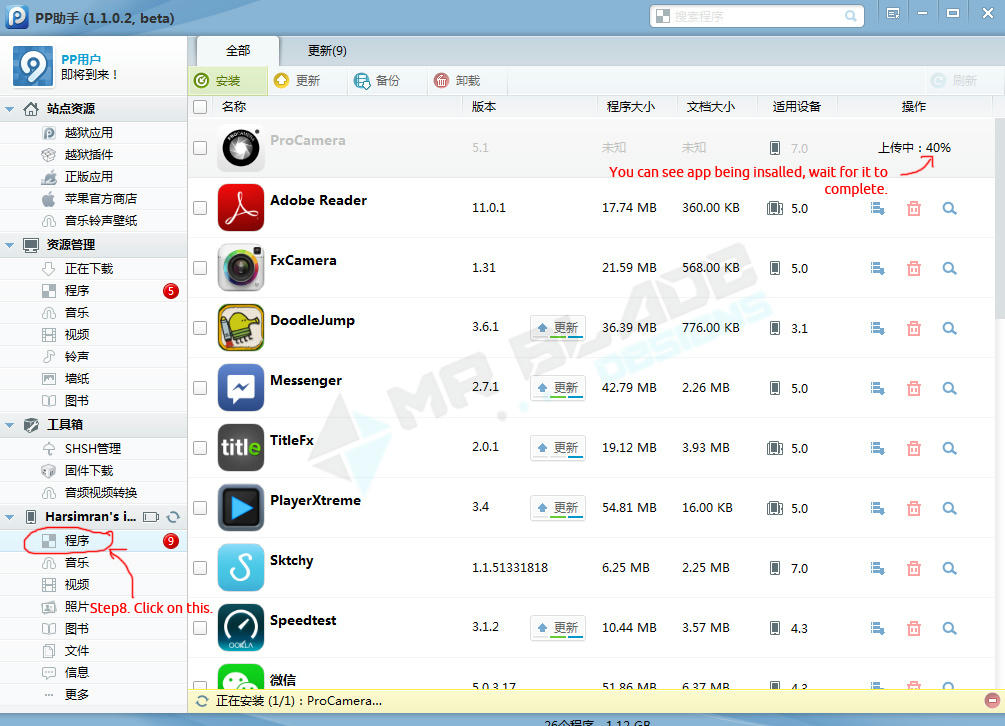The image size is (1005, 726).
Task: Switch to the 更新(9) tab
Action: point(327,51)
